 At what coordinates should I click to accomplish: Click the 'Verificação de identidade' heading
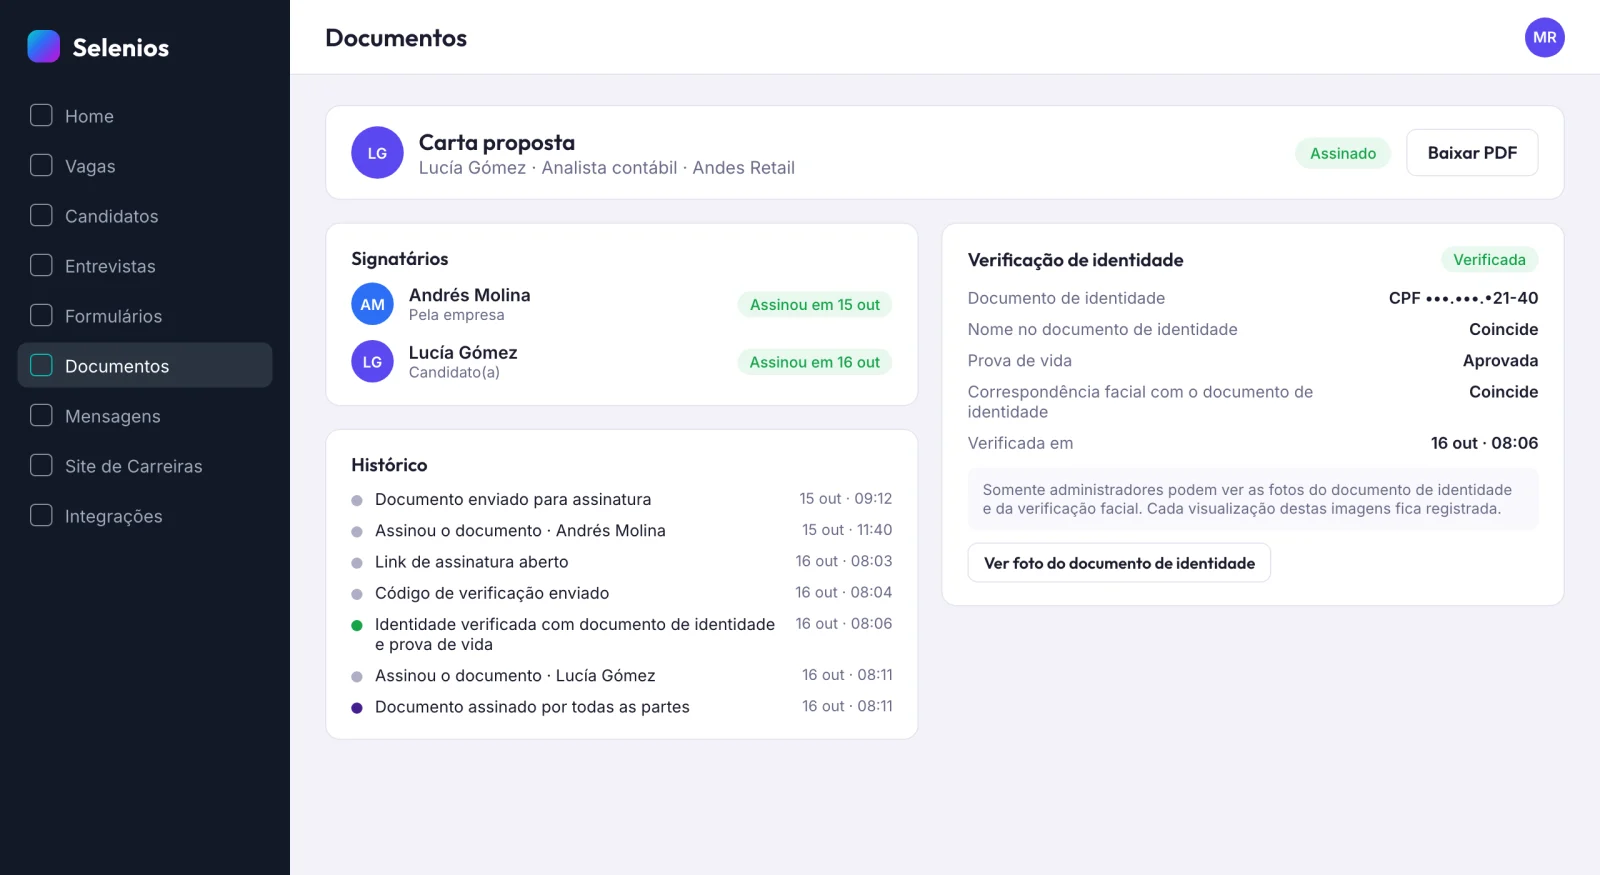tap(1075, 260)
